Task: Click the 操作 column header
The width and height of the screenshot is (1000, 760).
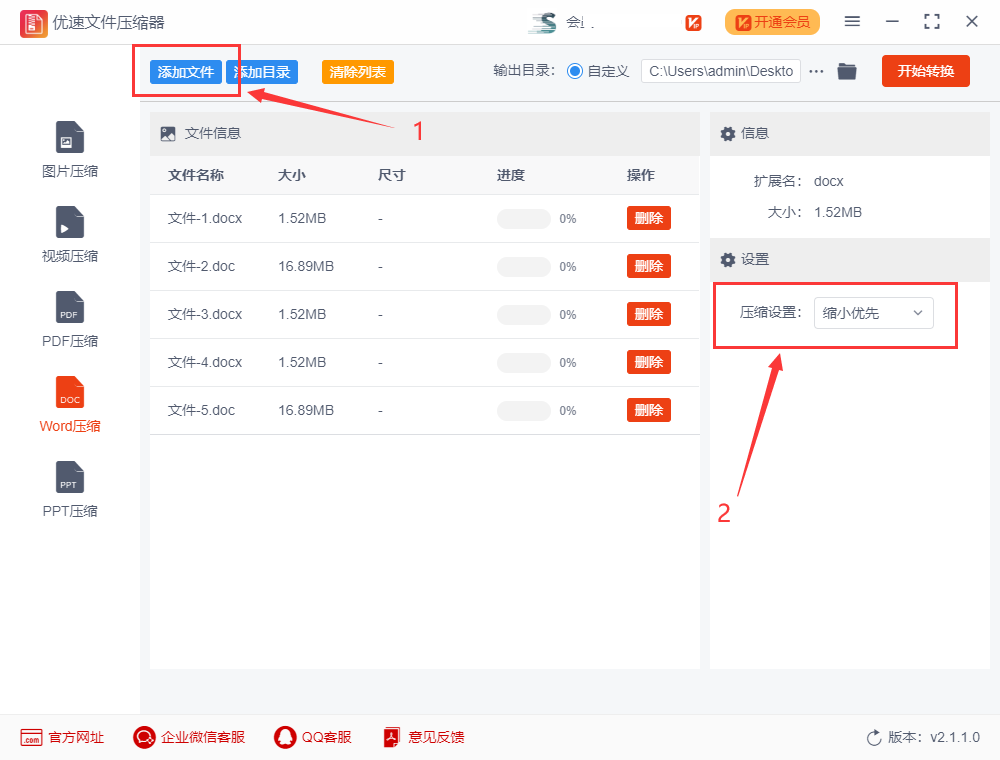Action: [x=640, y=175]
